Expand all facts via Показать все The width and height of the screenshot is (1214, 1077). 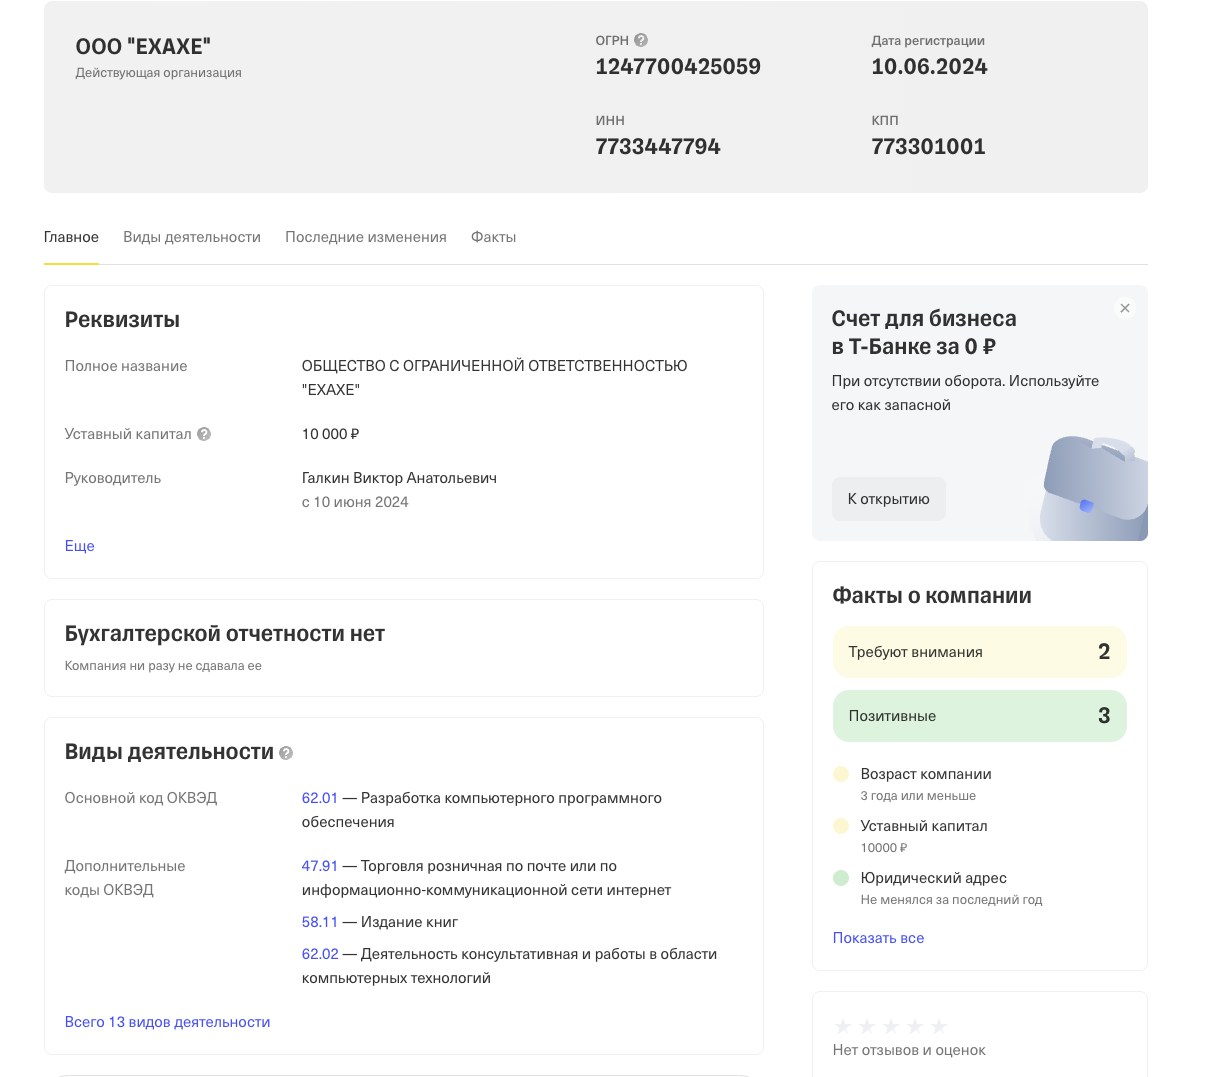point(878,938)
